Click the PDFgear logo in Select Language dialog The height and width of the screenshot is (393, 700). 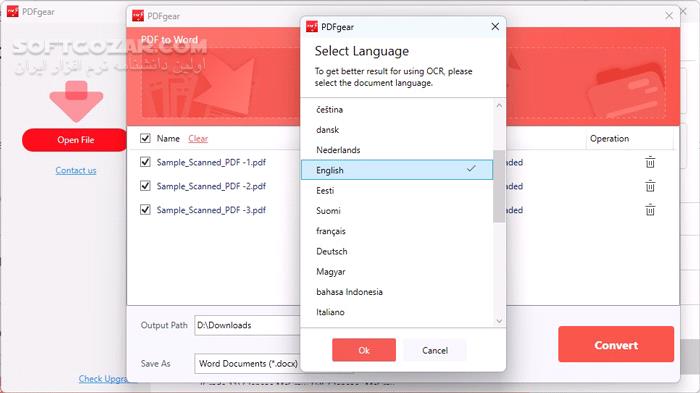[312, 27]
